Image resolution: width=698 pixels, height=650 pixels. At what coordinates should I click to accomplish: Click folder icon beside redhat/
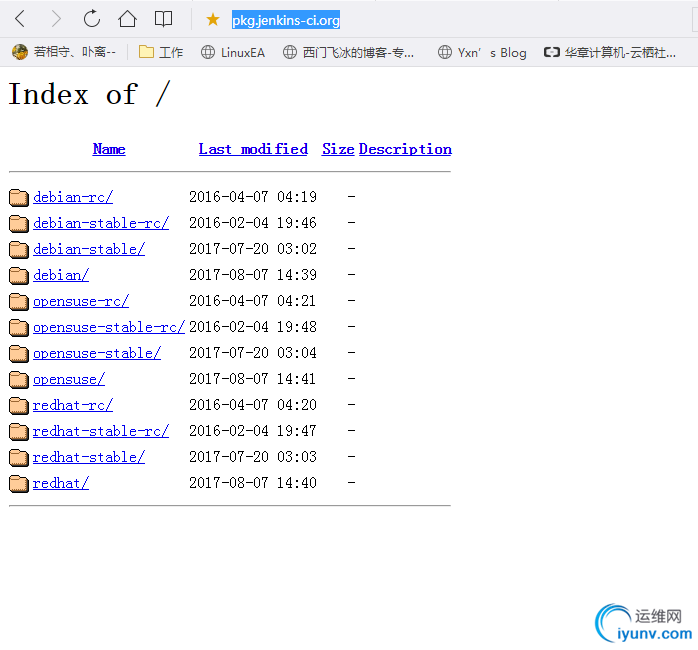(19, 484)
